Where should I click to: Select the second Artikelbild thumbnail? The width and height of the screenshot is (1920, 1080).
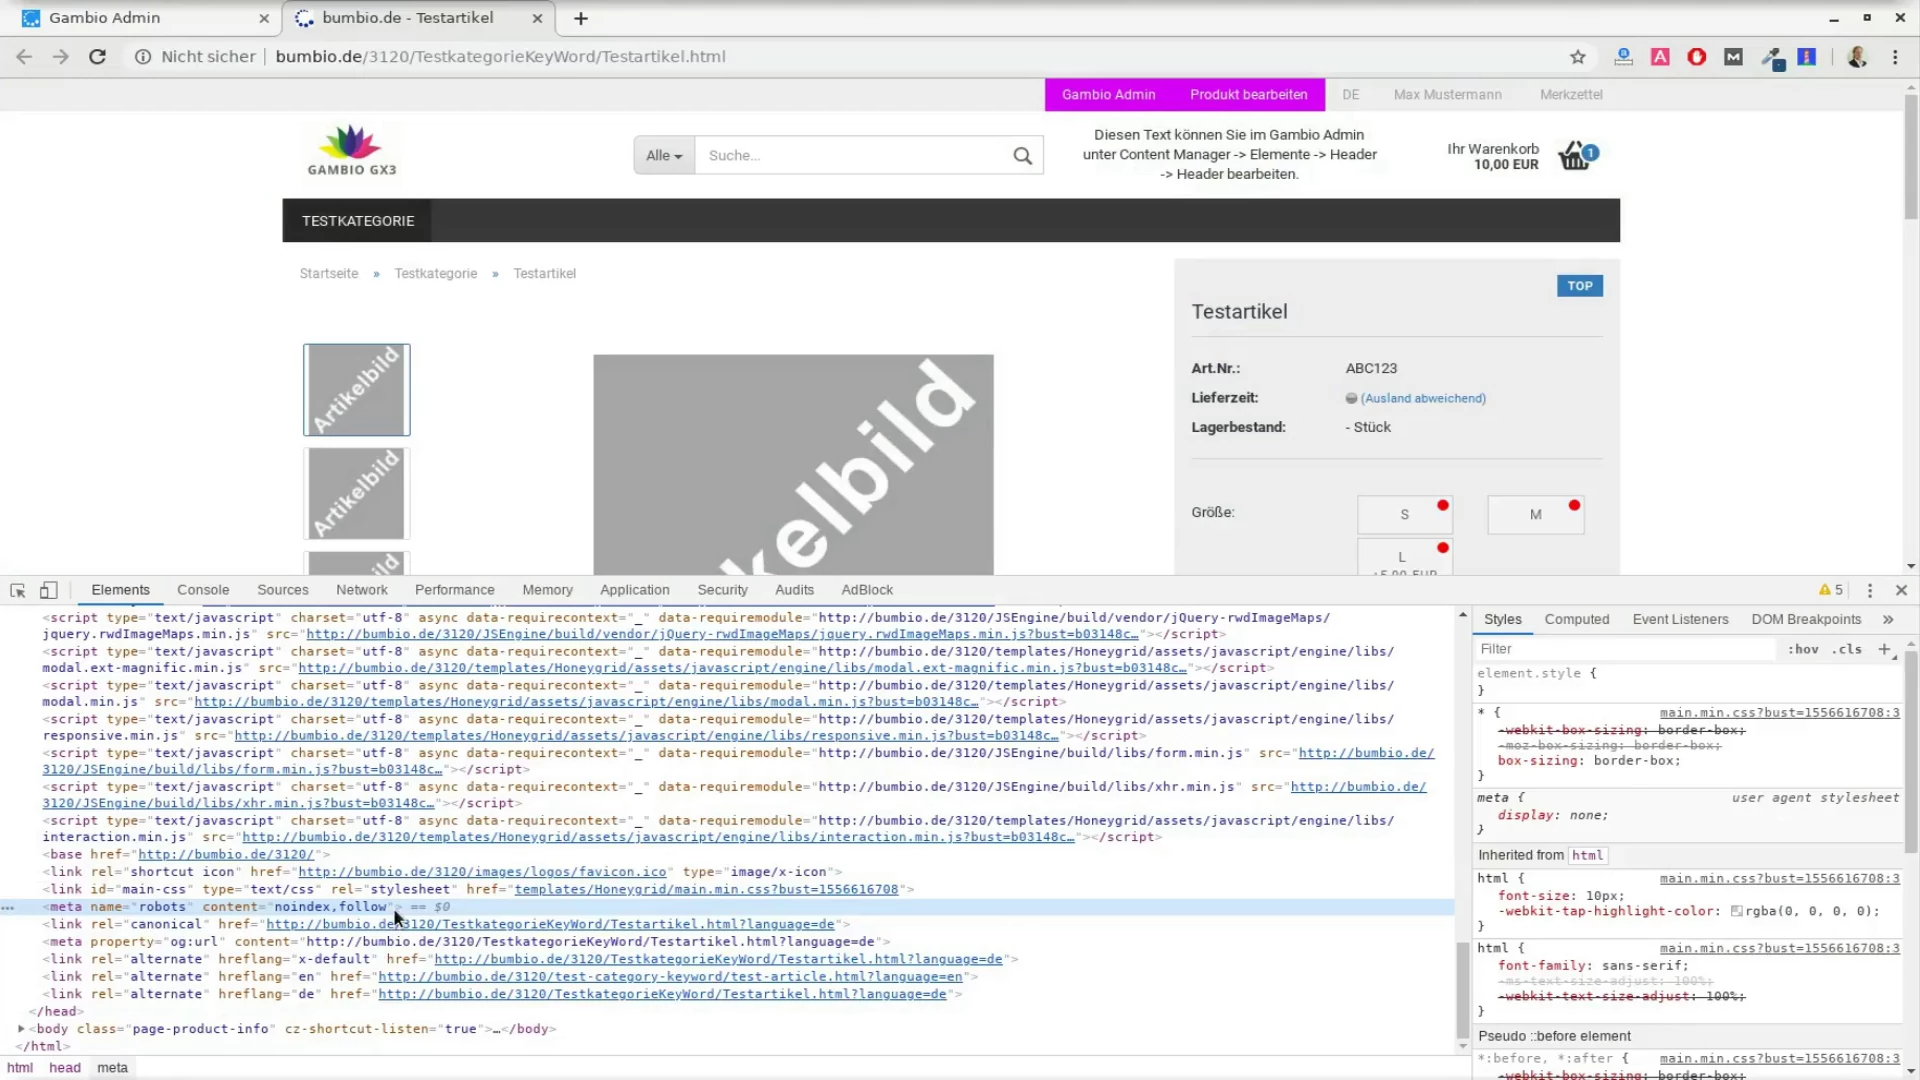tap(357, 493)
